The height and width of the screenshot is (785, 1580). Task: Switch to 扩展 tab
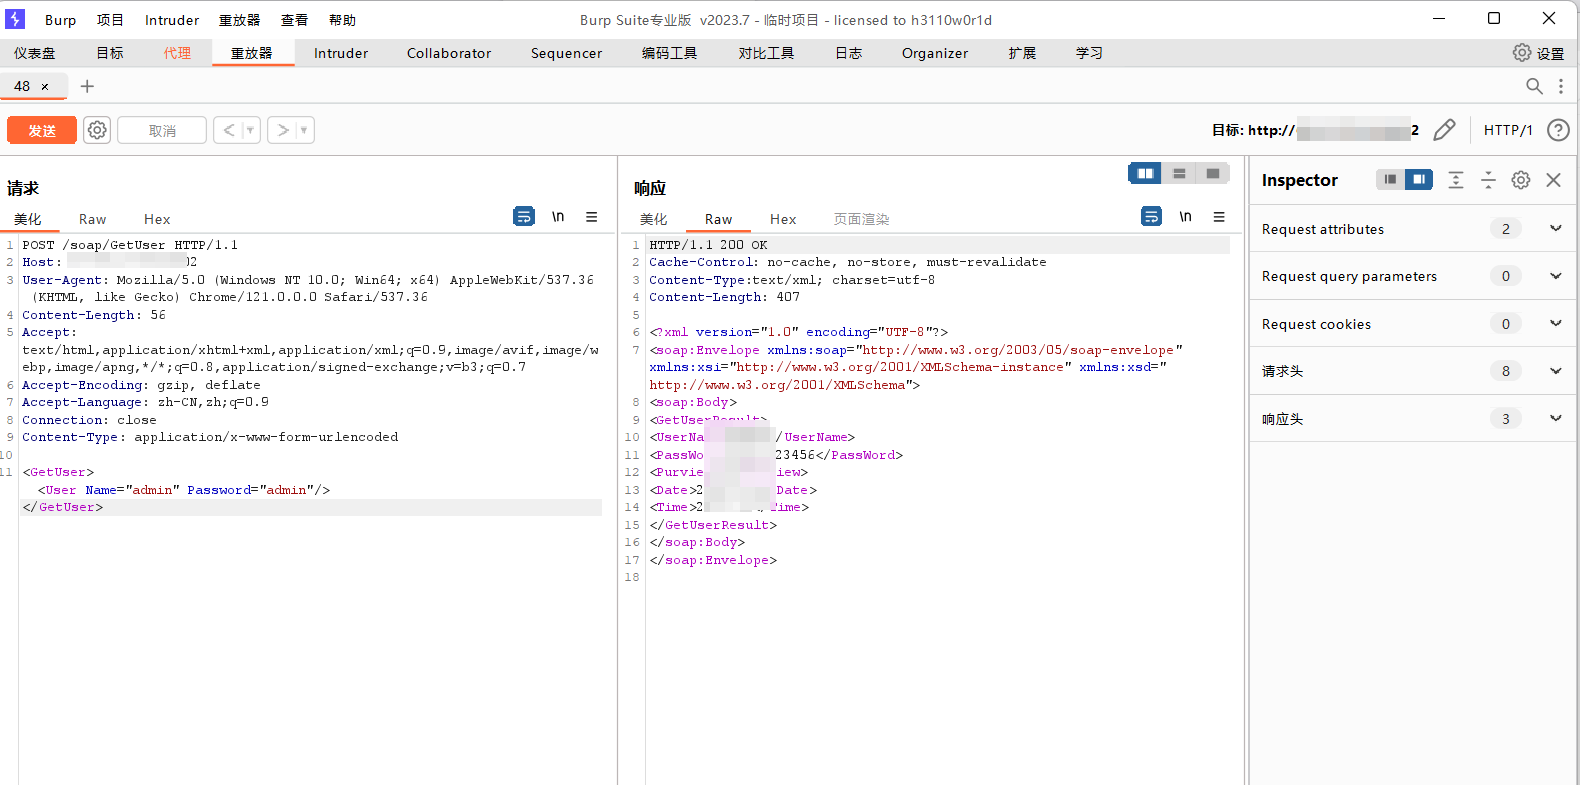[x=1022, y=53]
